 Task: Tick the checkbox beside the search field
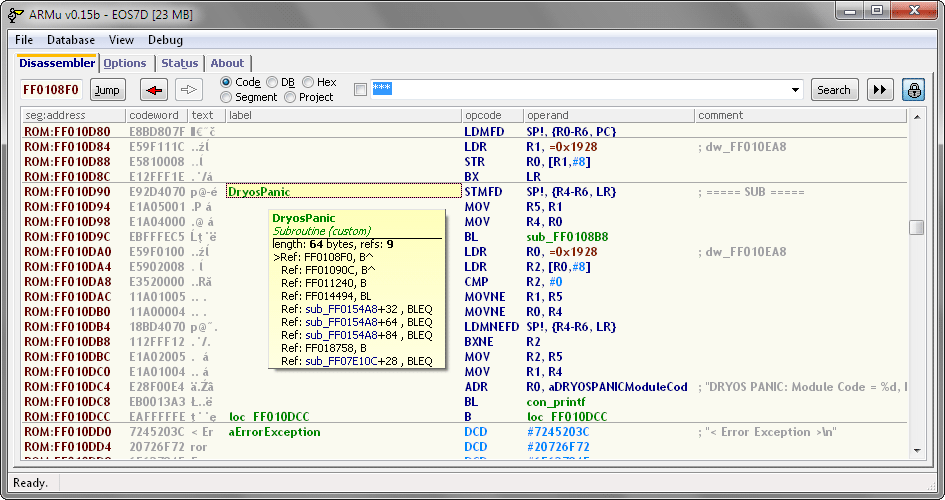point(360,90)
